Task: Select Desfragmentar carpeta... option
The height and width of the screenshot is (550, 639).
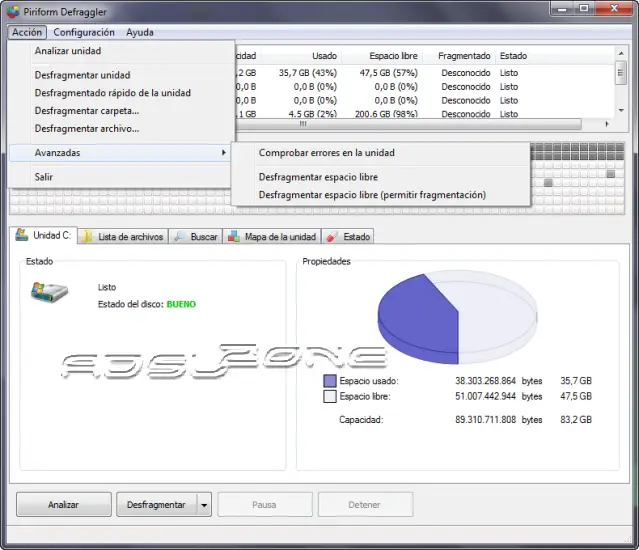Action: tap(121, 111)
